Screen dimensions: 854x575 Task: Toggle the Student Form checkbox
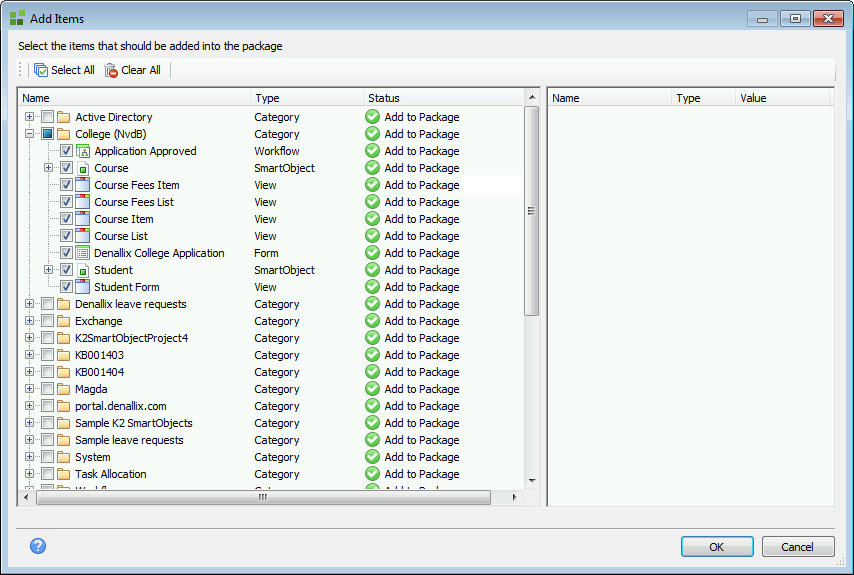(66, 287)
